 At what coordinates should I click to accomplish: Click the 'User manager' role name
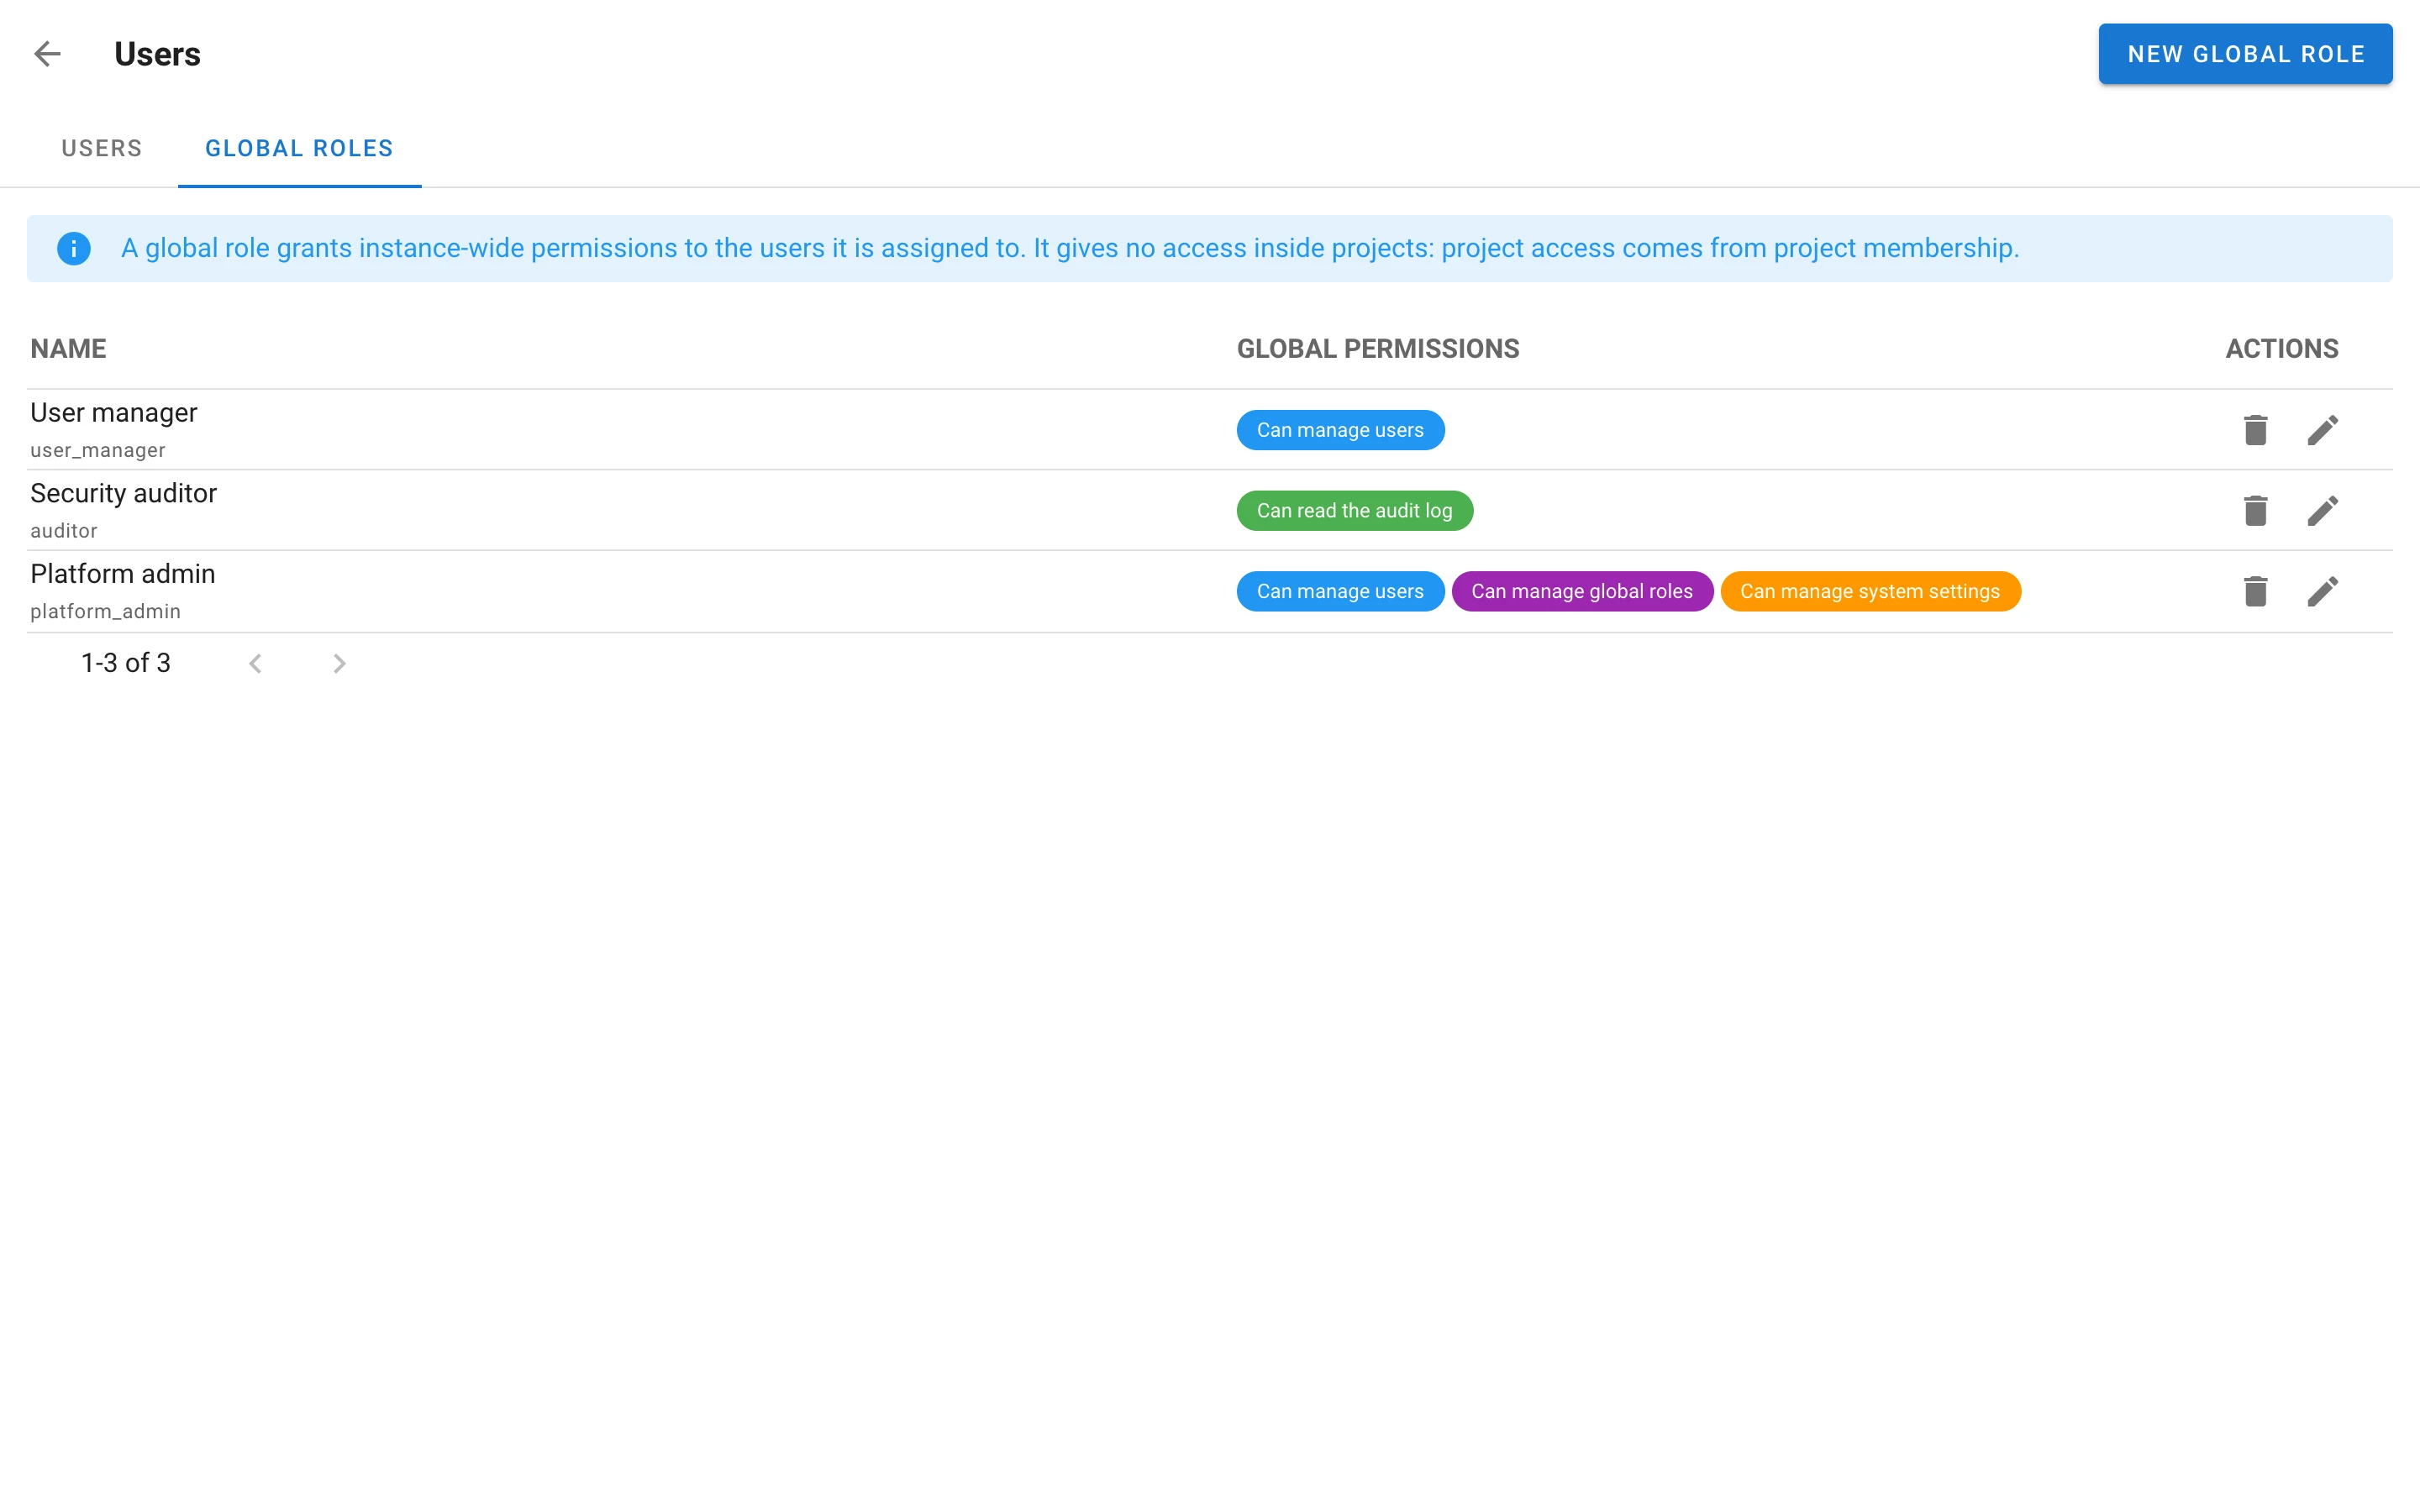[x=114, y=413]
